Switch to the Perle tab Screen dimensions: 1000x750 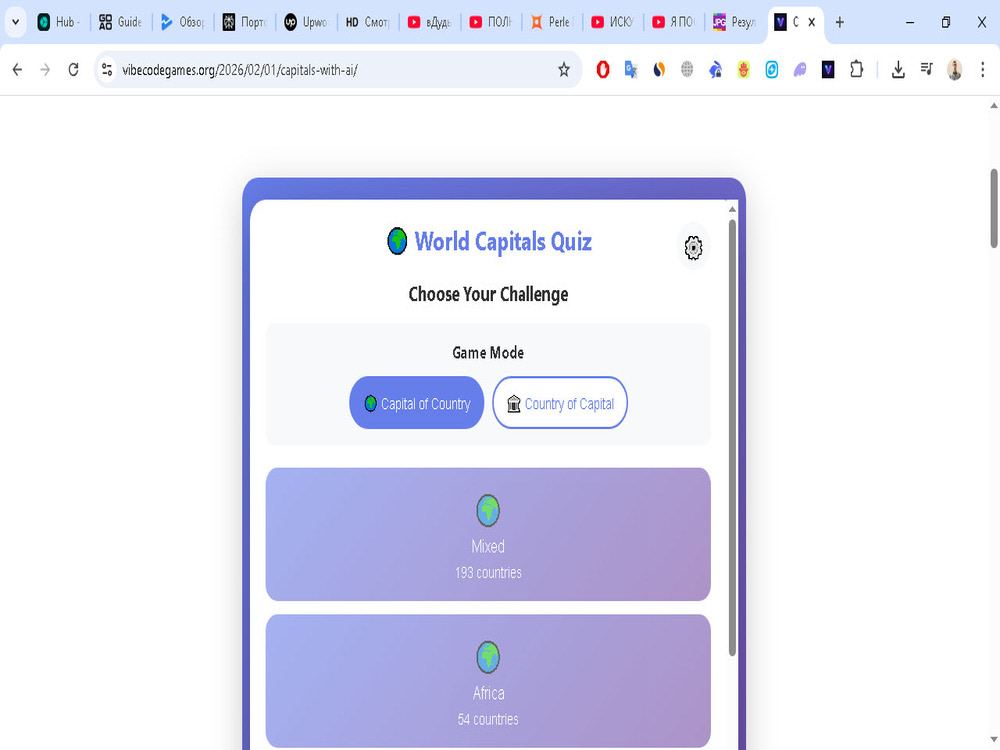pos(553,22)
